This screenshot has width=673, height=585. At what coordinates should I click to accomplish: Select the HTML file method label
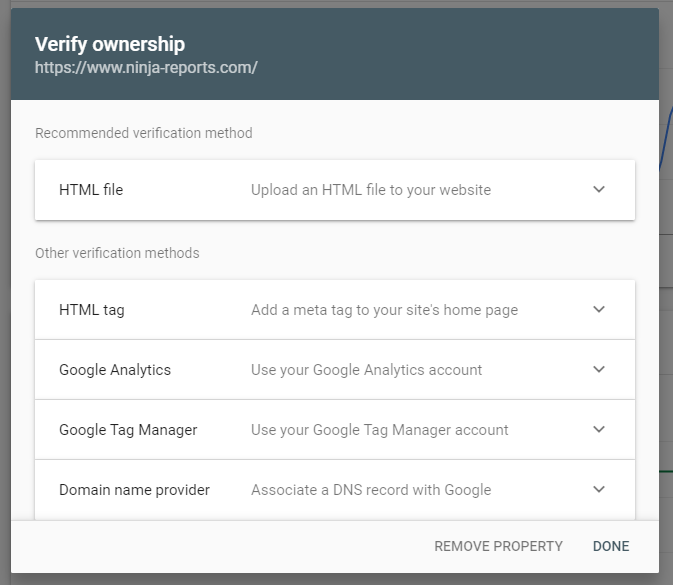pyautogui.click(x=91, y=189)
